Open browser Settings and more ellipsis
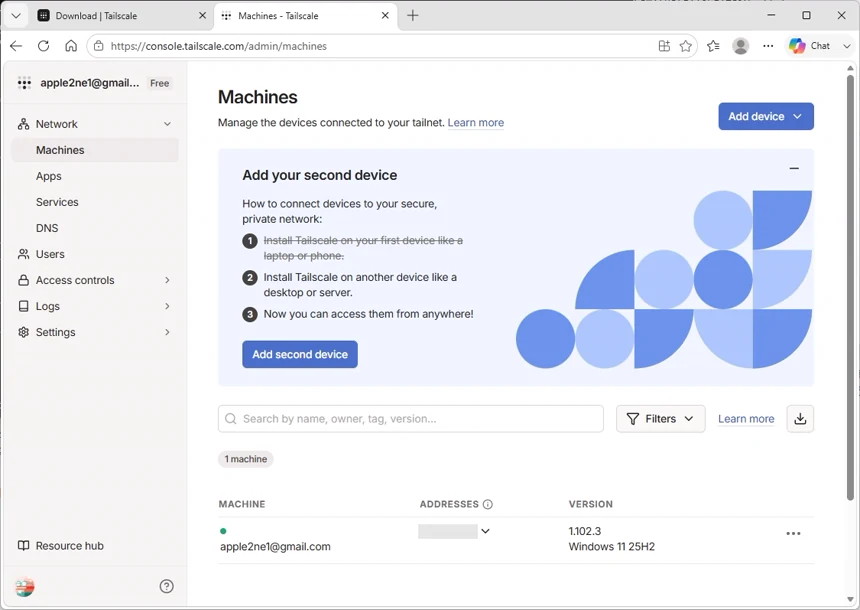This screenshot has height=610, width=860. (x=768, y=46)
